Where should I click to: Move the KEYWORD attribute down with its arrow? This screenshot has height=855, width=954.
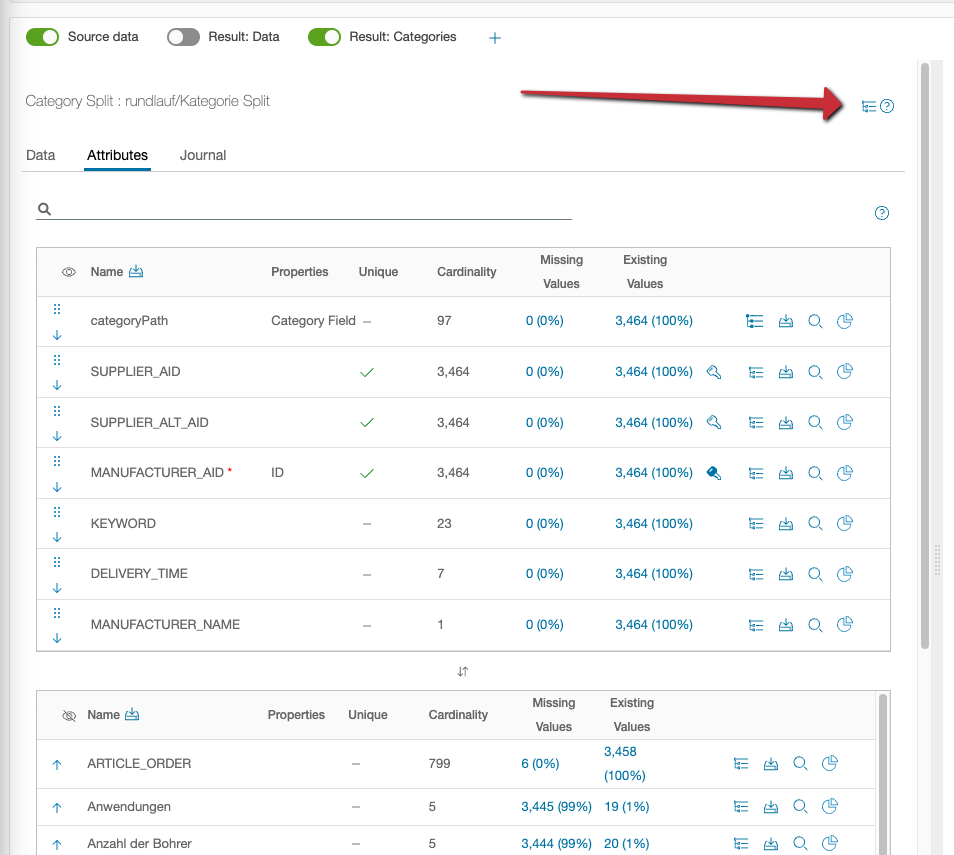pos(57,537)
